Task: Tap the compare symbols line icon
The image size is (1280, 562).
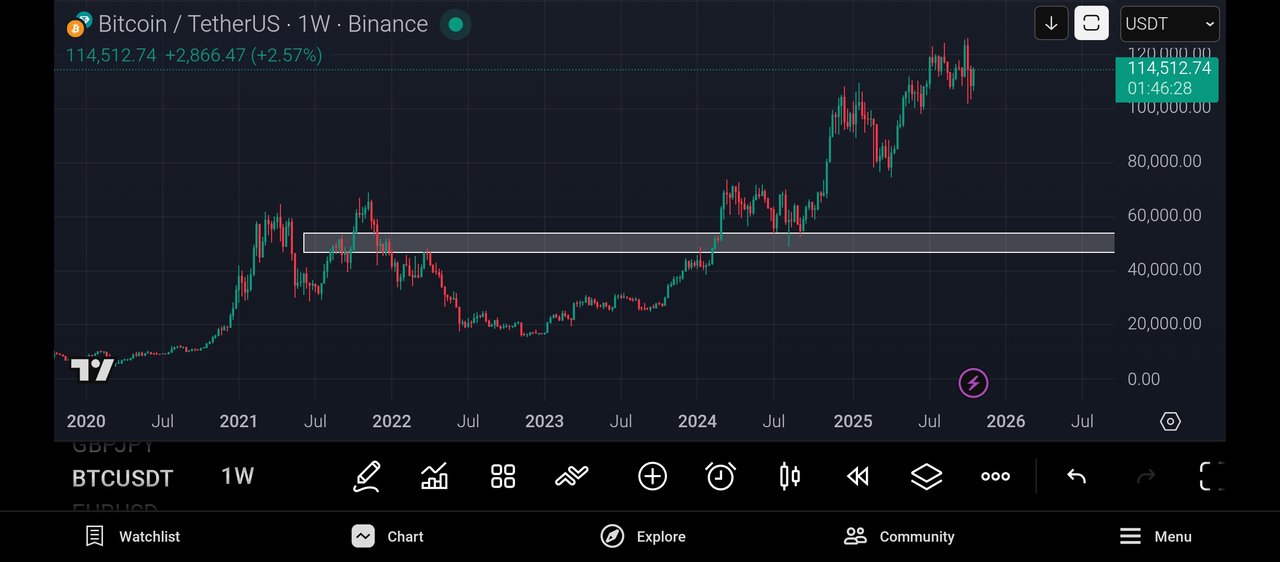Action: 572,477
